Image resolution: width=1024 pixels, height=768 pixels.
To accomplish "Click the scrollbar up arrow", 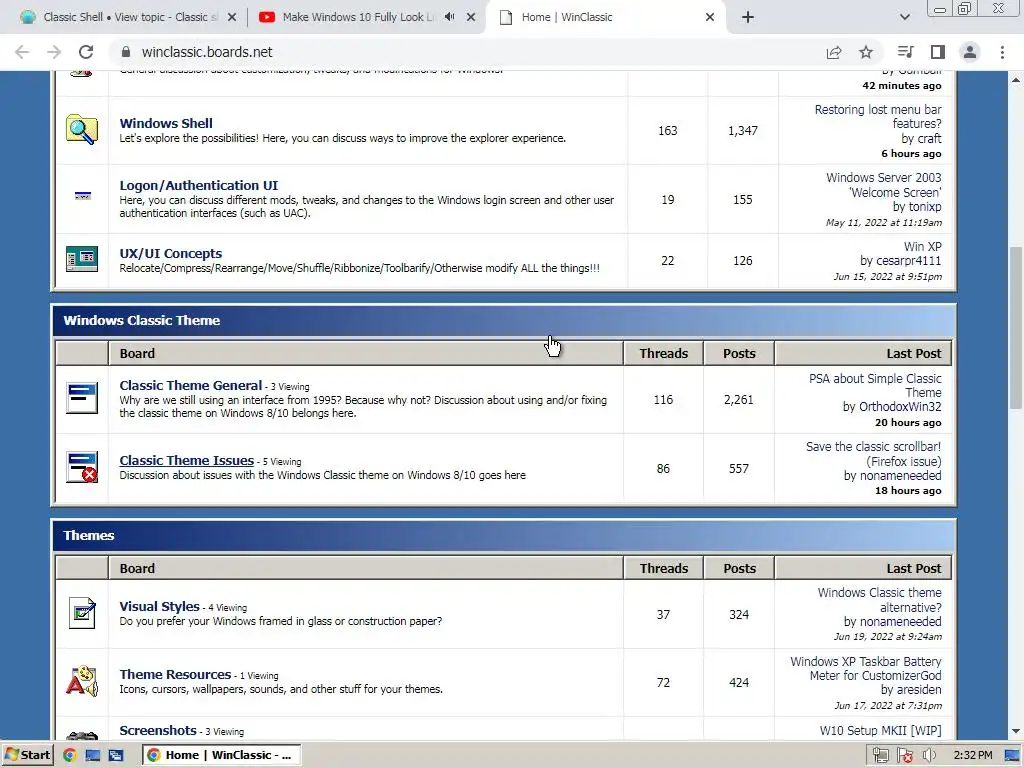I will point(1016,80).
